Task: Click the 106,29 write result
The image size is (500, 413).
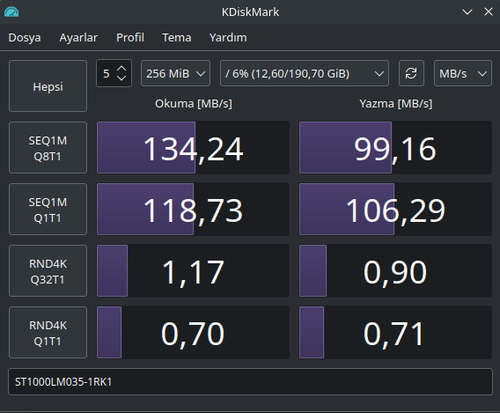Action: (395, 209)
